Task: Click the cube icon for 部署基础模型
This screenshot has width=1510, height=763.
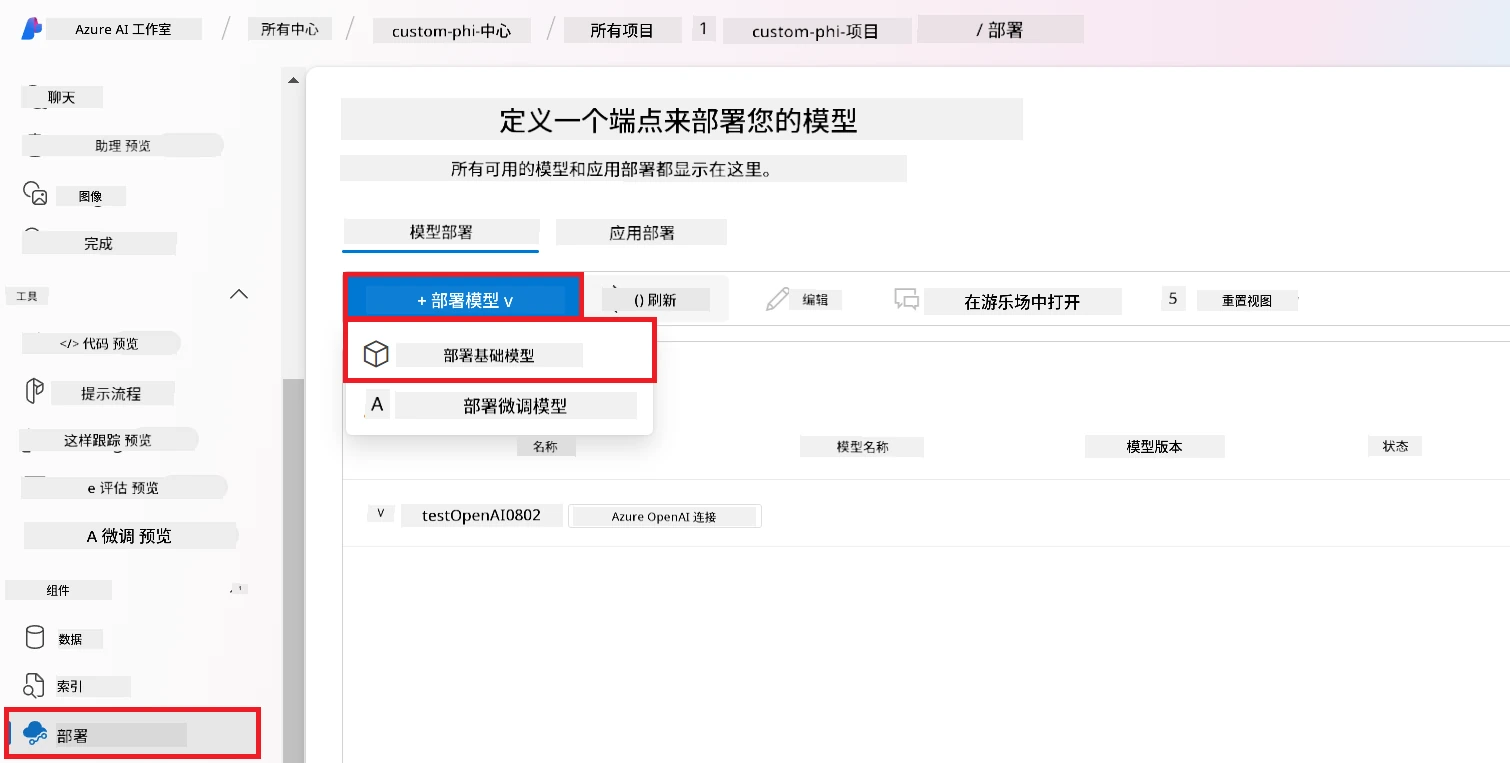Action: pyautogui.click(x=375, y=354)
